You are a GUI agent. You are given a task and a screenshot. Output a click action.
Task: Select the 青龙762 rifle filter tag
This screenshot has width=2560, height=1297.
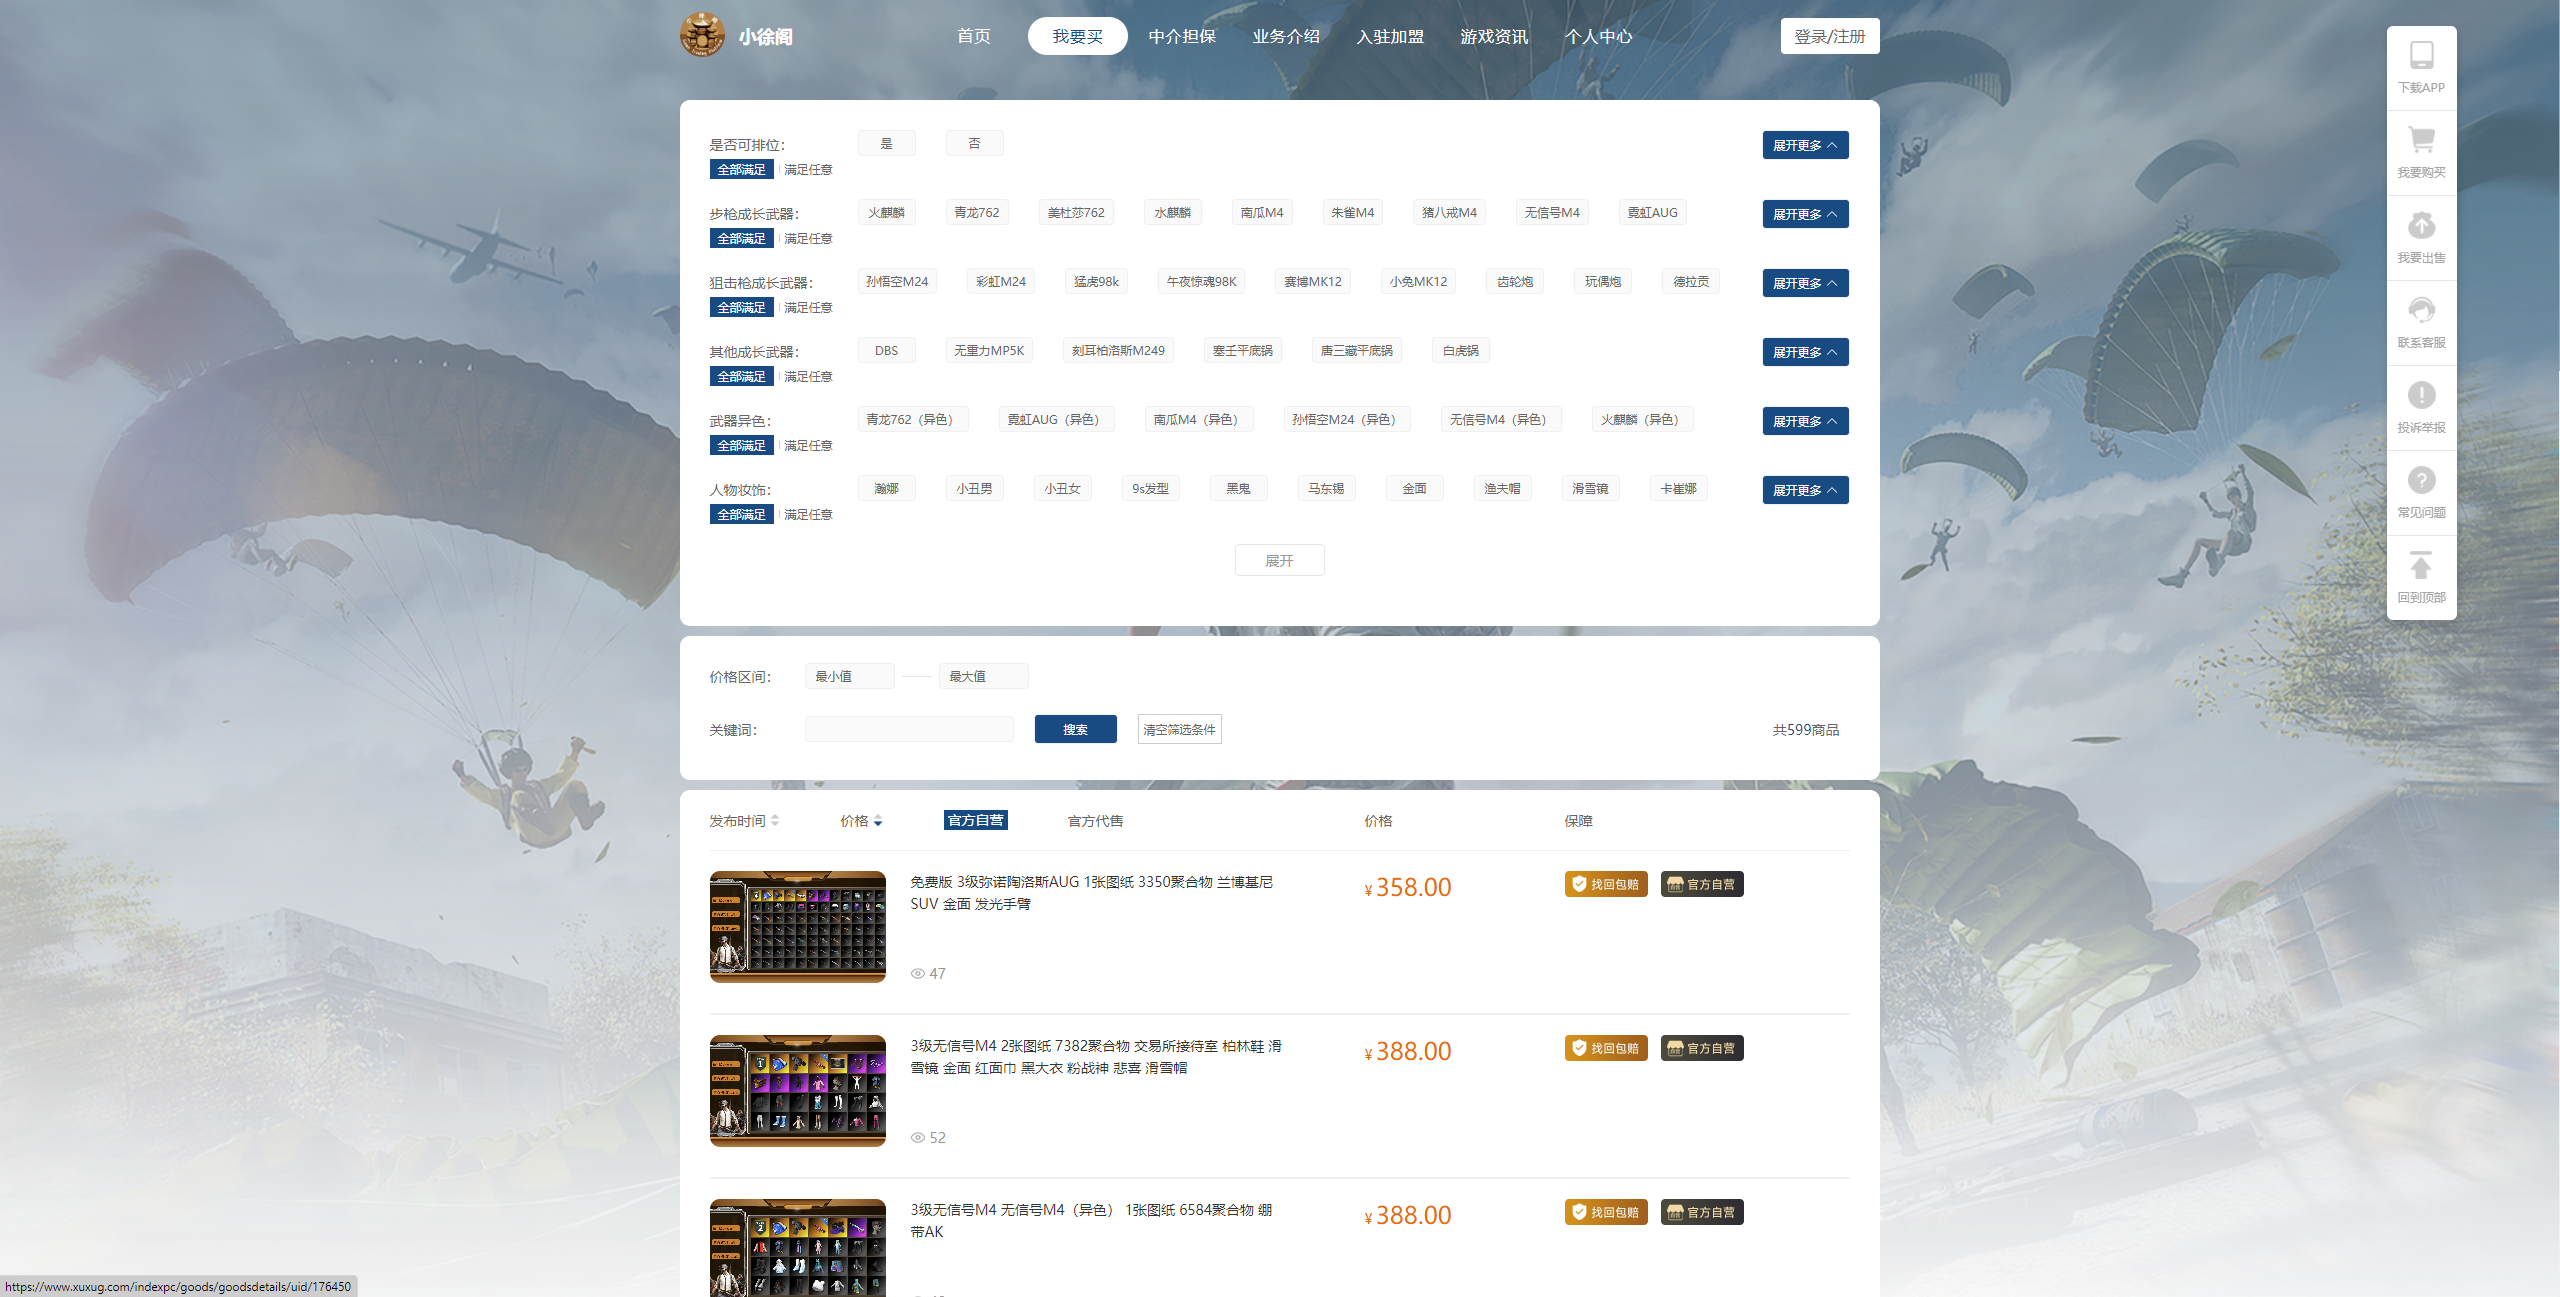977,213
